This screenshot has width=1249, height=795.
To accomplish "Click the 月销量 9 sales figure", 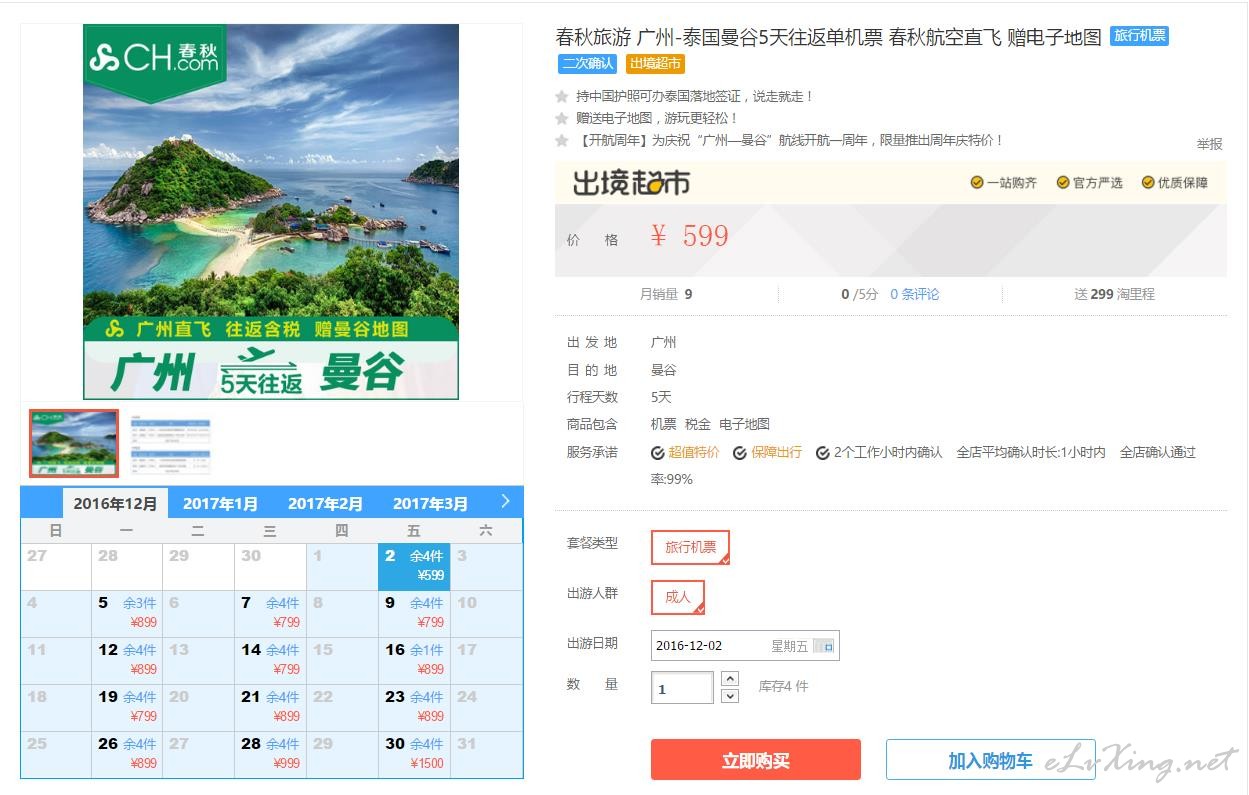I will 666,294.
